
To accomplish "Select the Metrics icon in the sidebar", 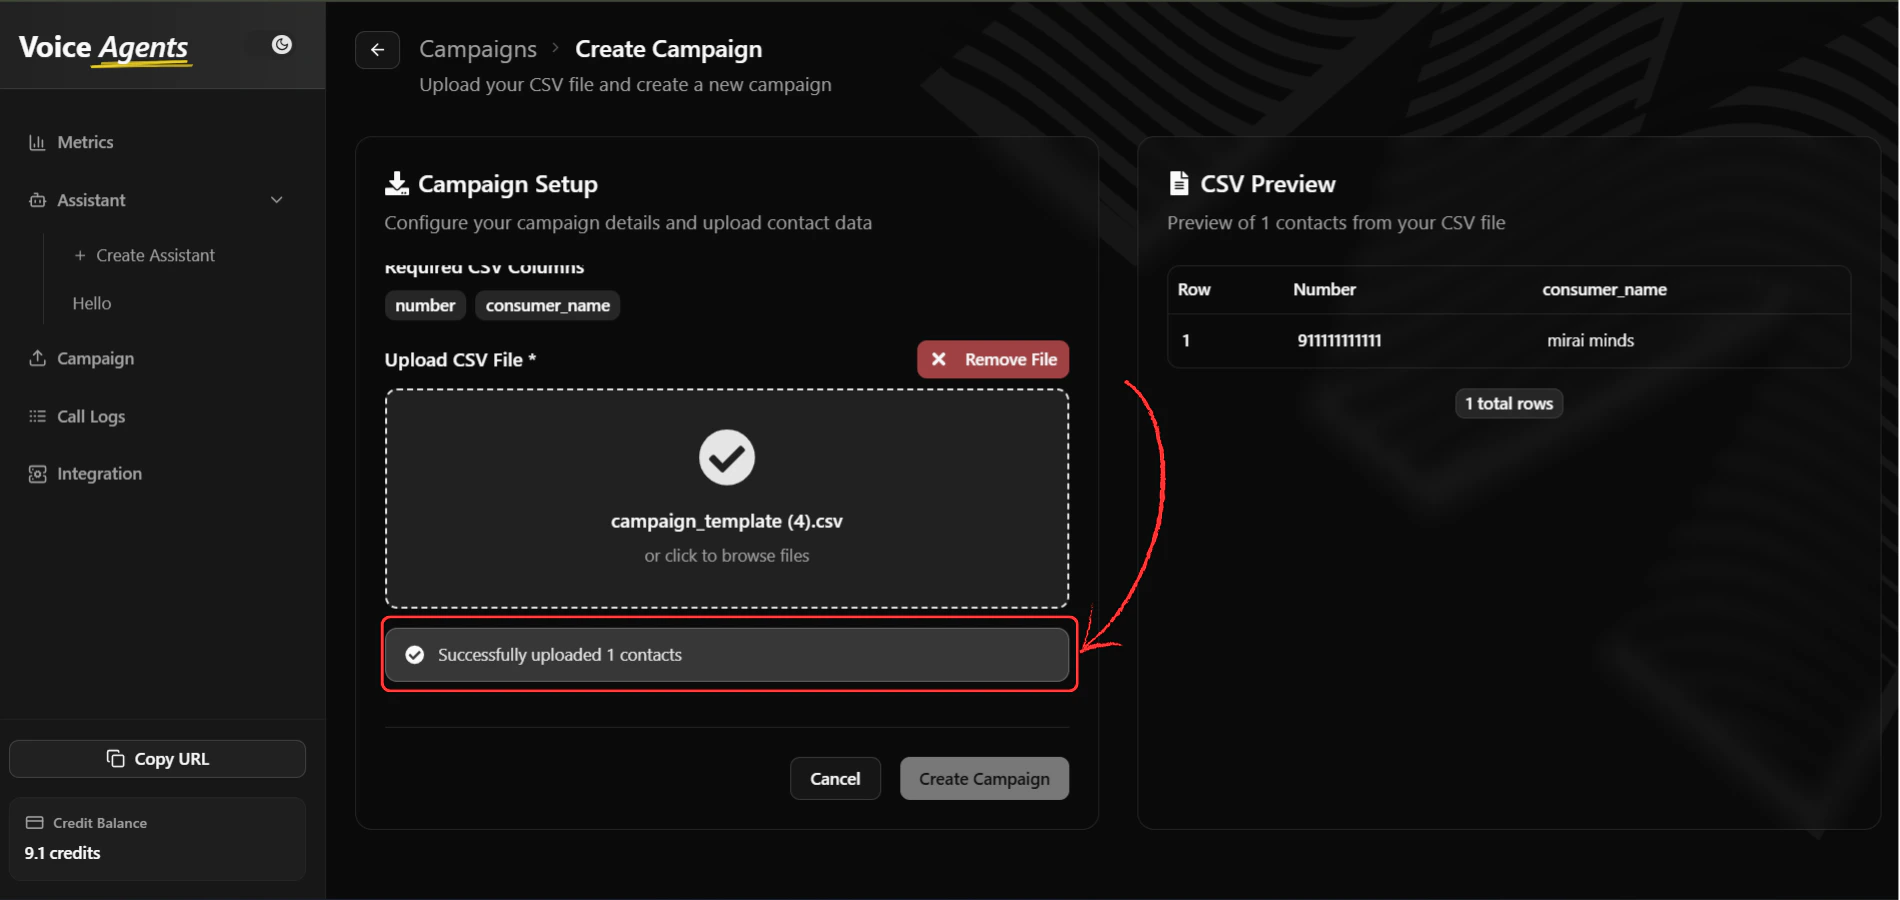I will [37, 142].
